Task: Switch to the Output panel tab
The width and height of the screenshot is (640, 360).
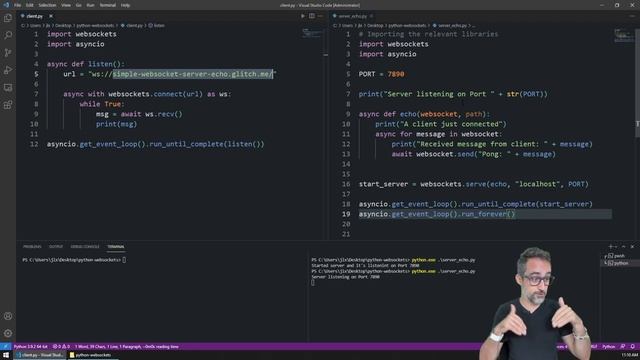Action: [x=56, y=247]
